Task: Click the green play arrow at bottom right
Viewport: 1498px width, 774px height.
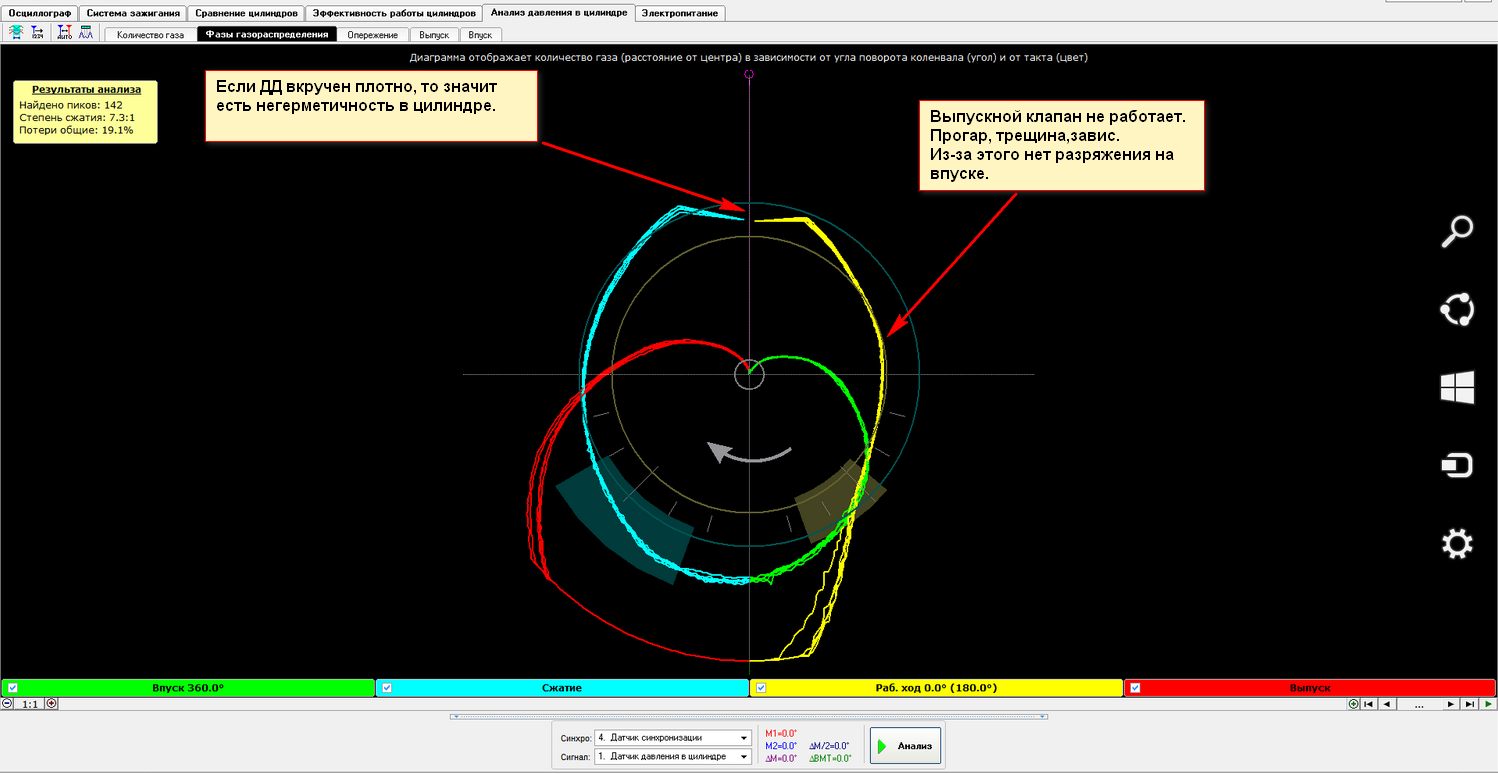Action: click(x=1488, y=704)
